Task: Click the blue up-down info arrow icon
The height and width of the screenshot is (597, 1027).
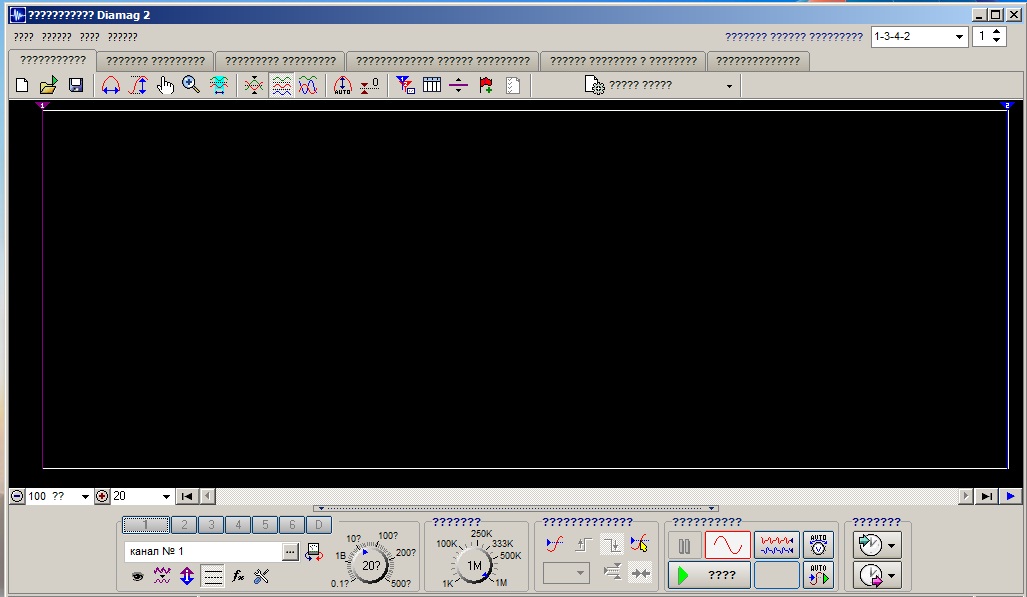Action: (x=187, y=576)
